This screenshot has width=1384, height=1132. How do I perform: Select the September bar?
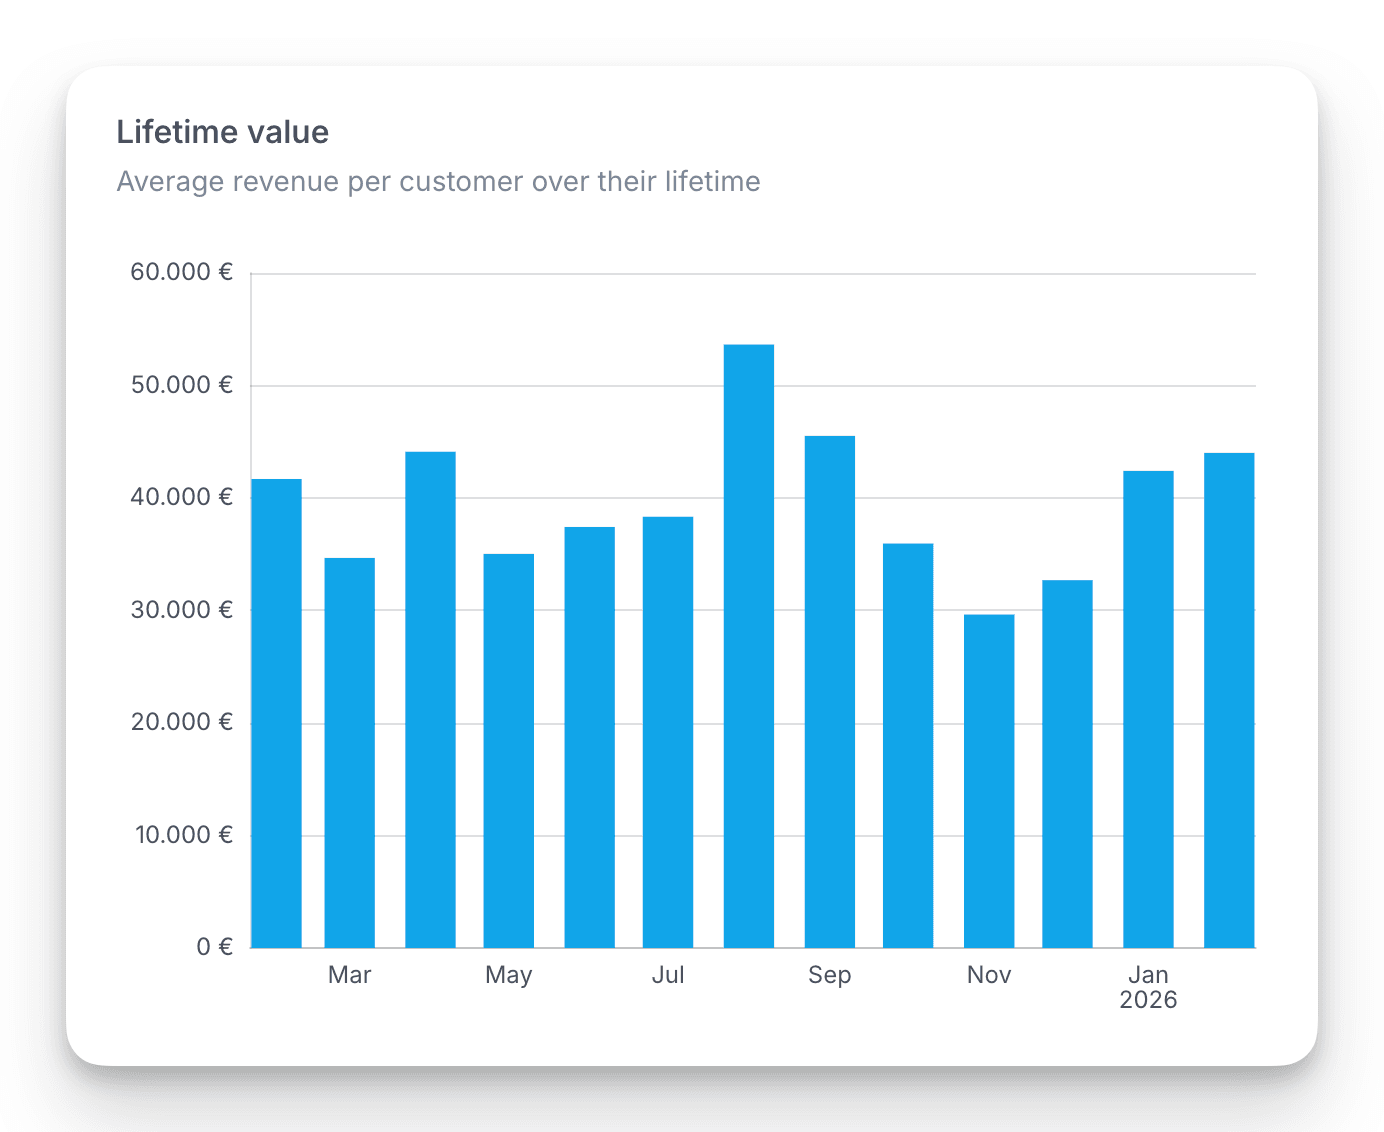829,692
